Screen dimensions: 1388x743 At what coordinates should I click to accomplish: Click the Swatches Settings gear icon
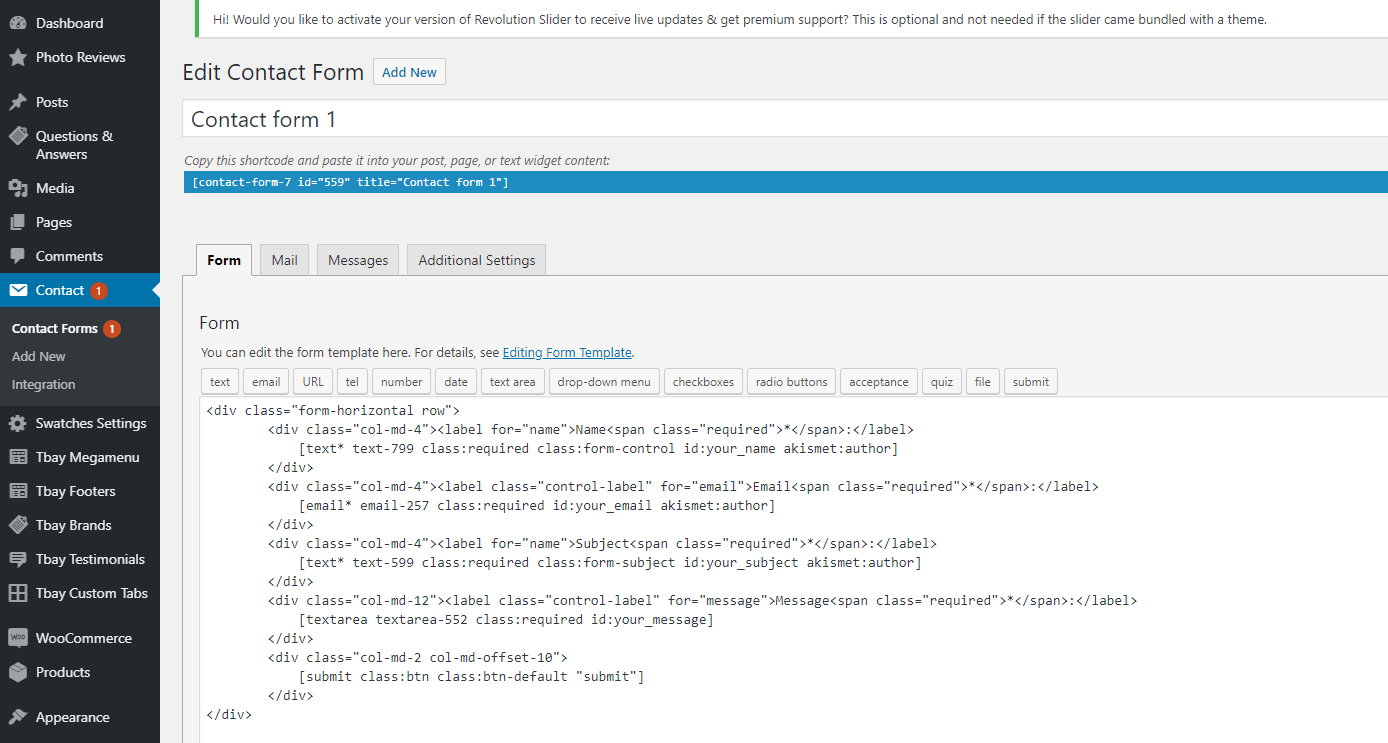[18, 423]
